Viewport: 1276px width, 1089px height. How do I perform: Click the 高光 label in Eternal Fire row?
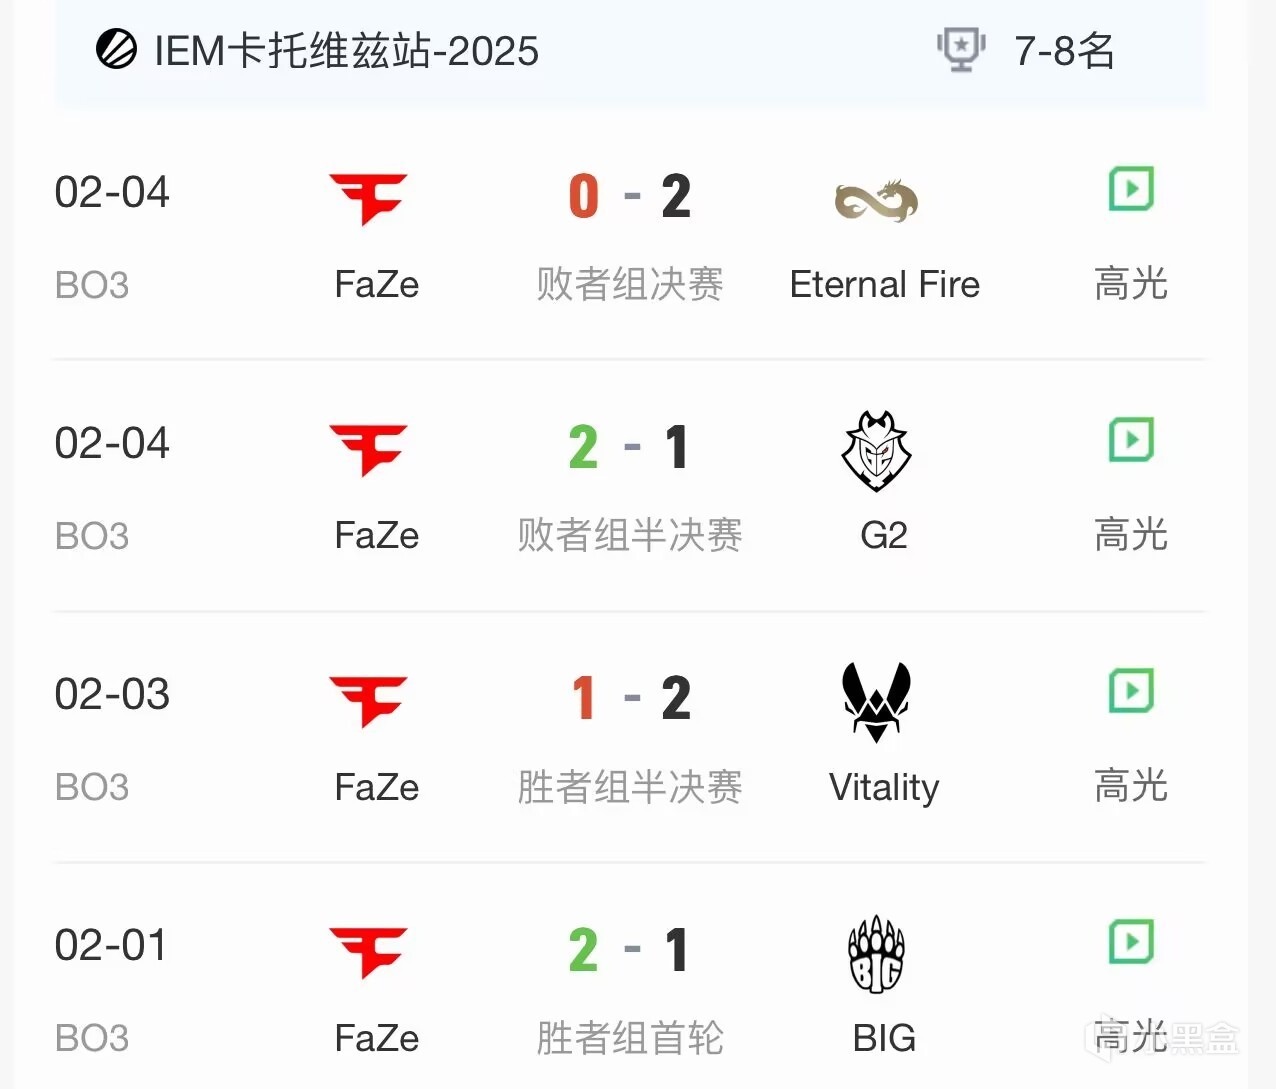click(1131, 284)
